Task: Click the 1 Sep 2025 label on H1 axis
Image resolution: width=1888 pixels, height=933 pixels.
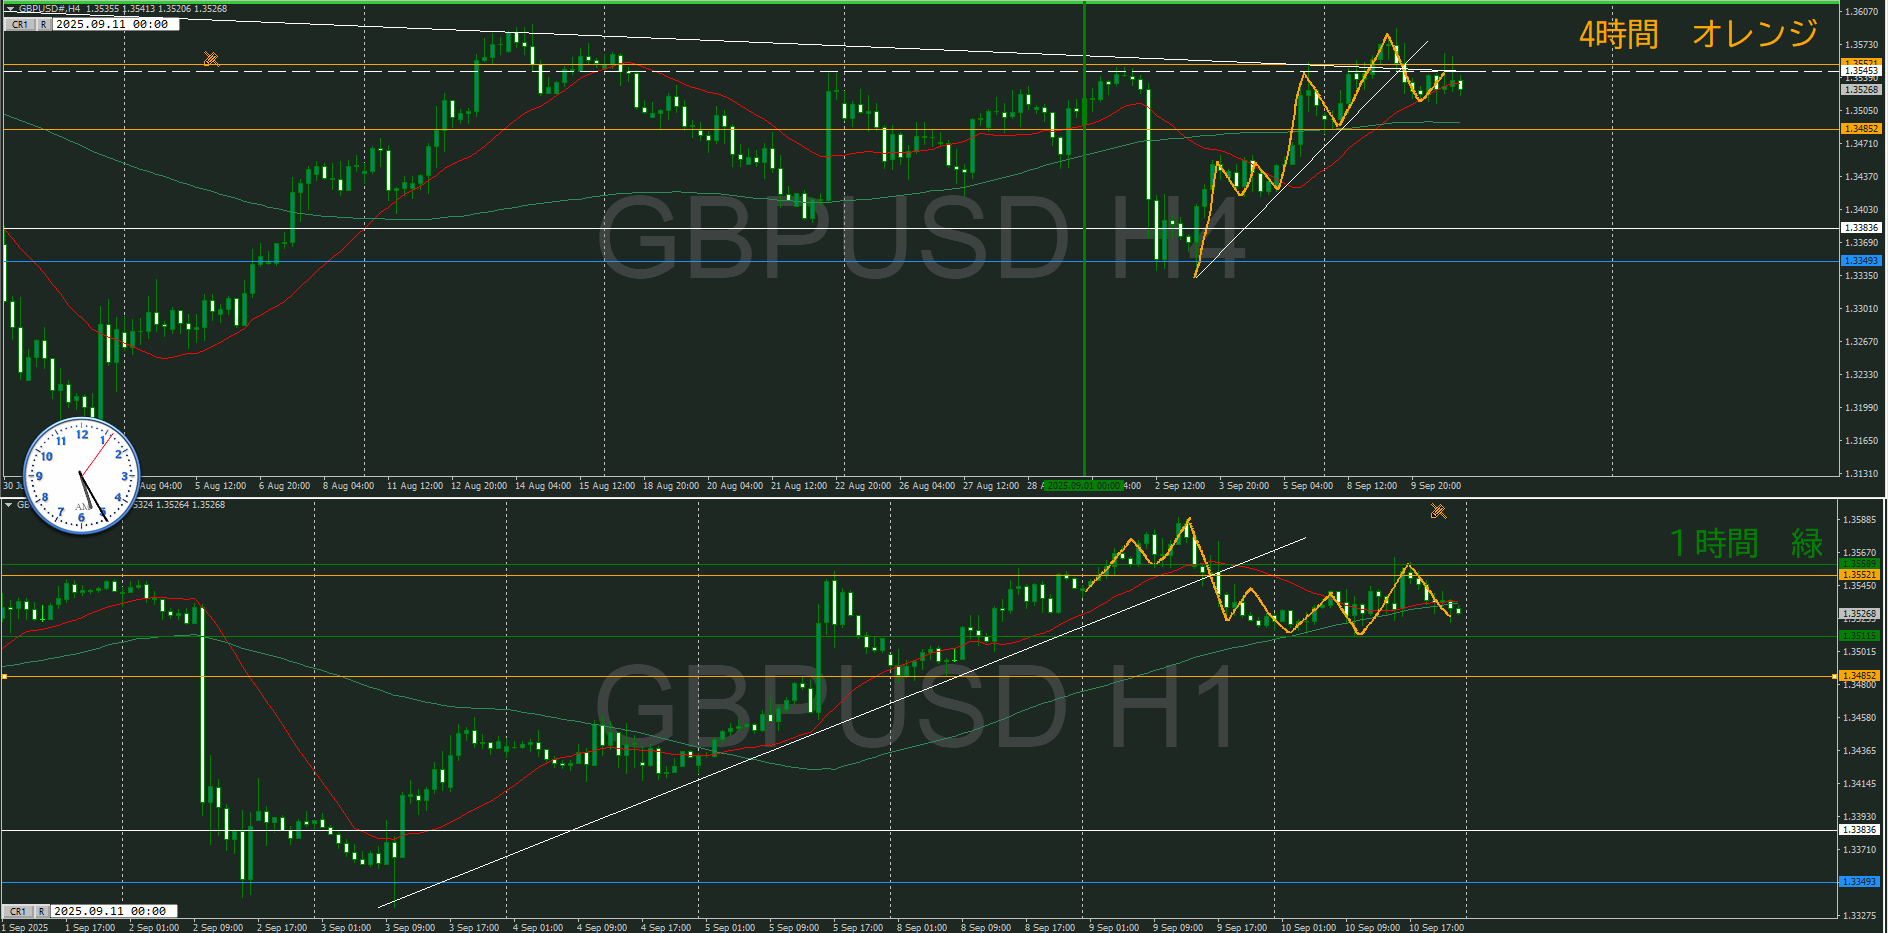Action: 25,928
